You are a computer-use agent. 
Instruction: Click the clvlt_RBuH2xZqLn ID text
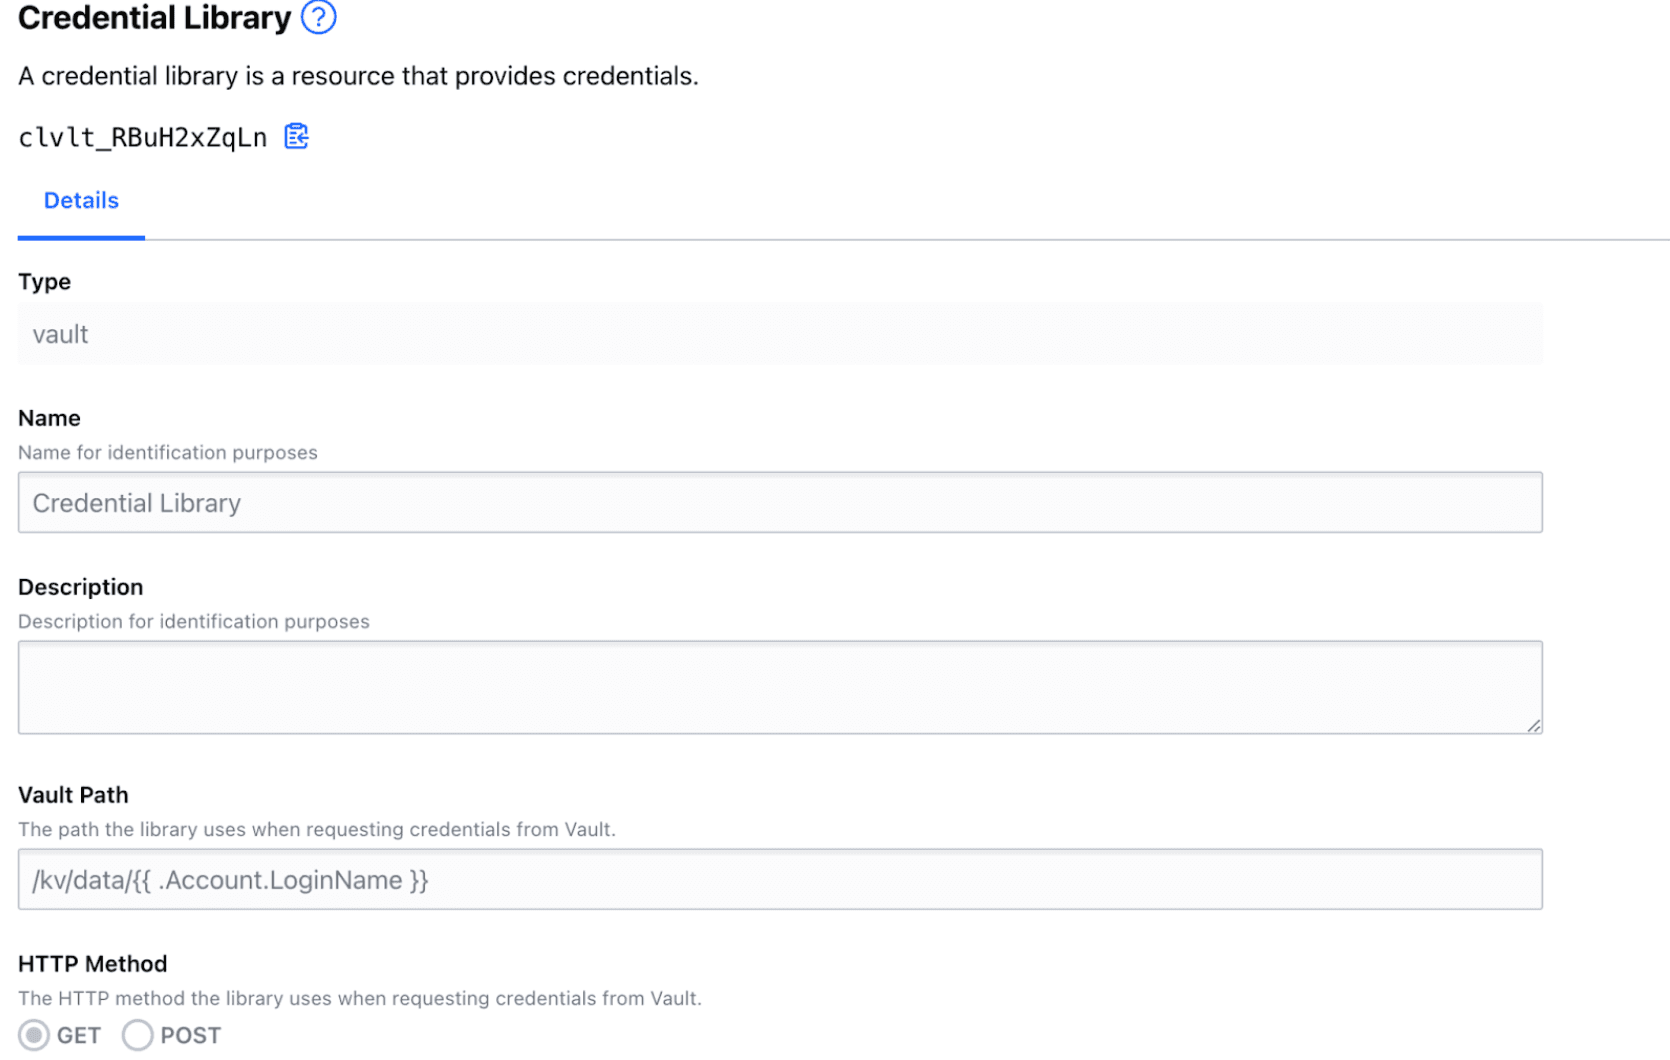tap(143, 137)
